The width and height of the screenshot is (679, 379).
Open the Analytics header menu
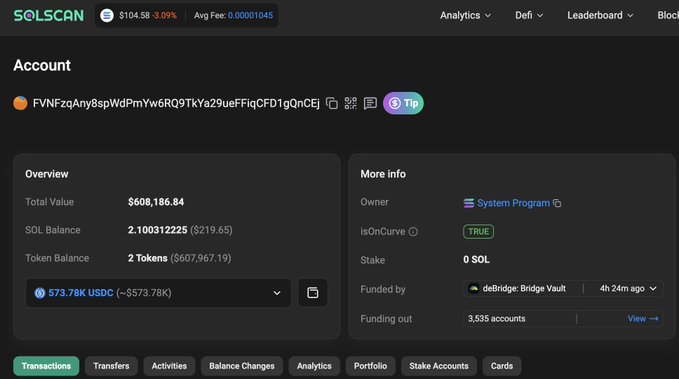466,16
